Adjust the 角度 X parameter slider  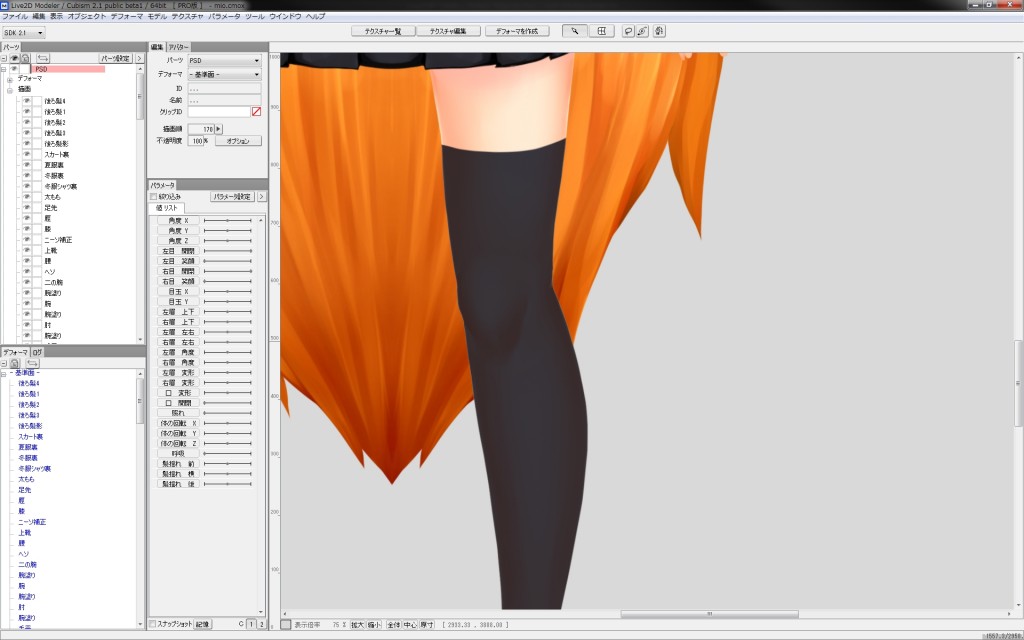coord(227,221)
